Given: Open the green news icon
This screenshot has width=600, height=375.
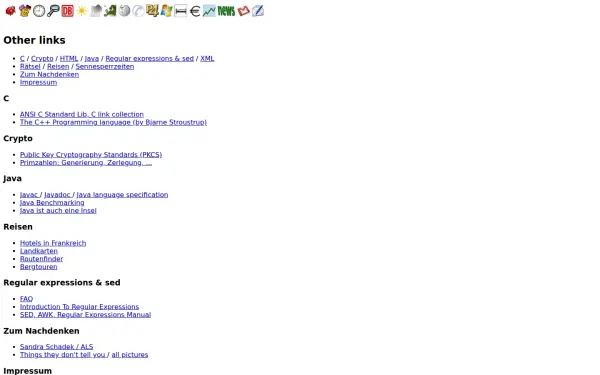Looking at the screenshot, I should 226,11.
